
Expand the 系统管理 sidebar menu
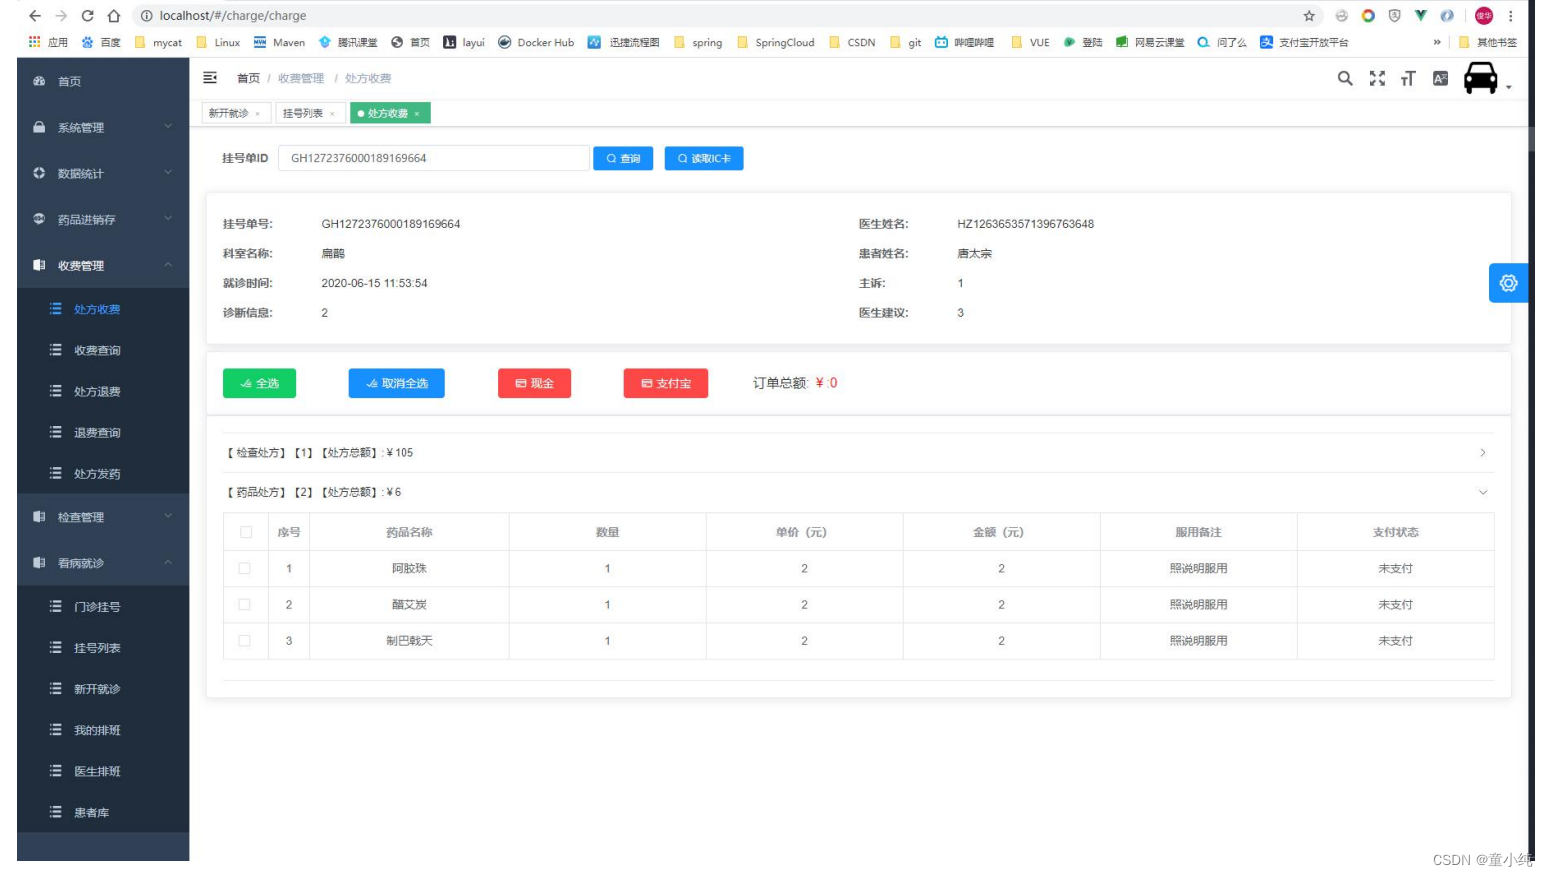(x=103, y=127)
